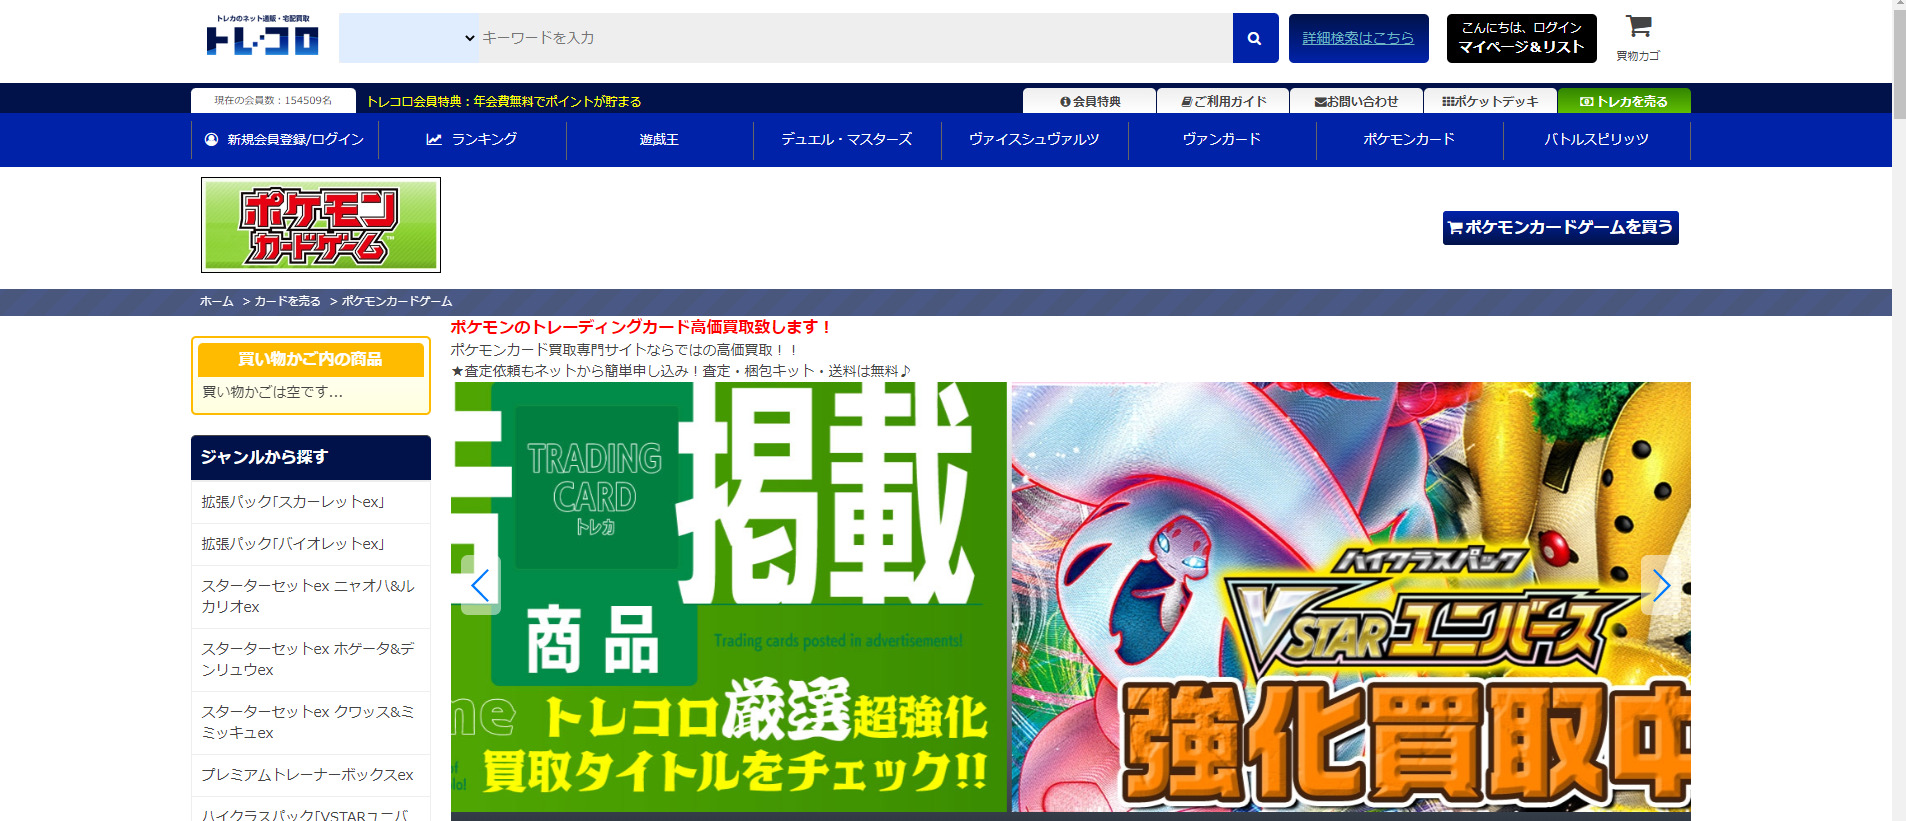Open the shopping cart icon 買物カゴ
Screen dimensions: 1906x821
[1638, 38]
